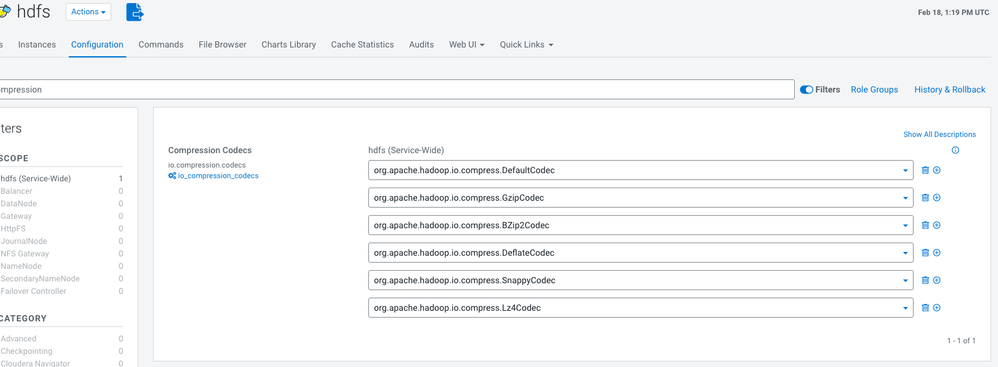The height and width of the screenshot is (367, 998).
Task: Delete the DefaultCodec entry with trash icon
Action: [x=925, y=170]
